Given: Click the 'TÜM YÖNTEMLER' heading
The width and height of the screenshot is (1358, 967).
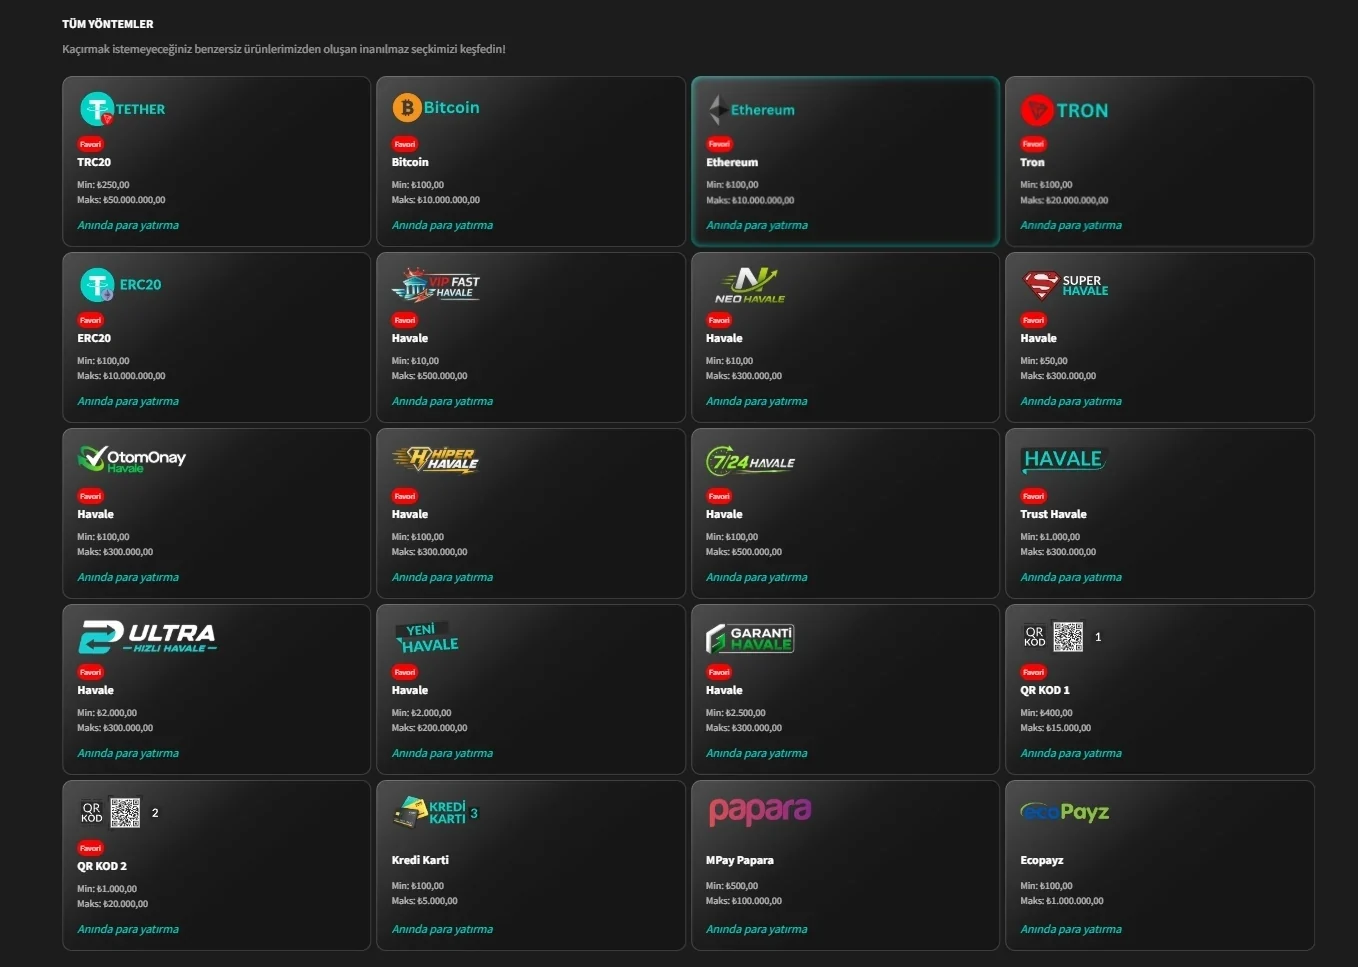Looking at the screenshot, I should [x=108, y=24].
